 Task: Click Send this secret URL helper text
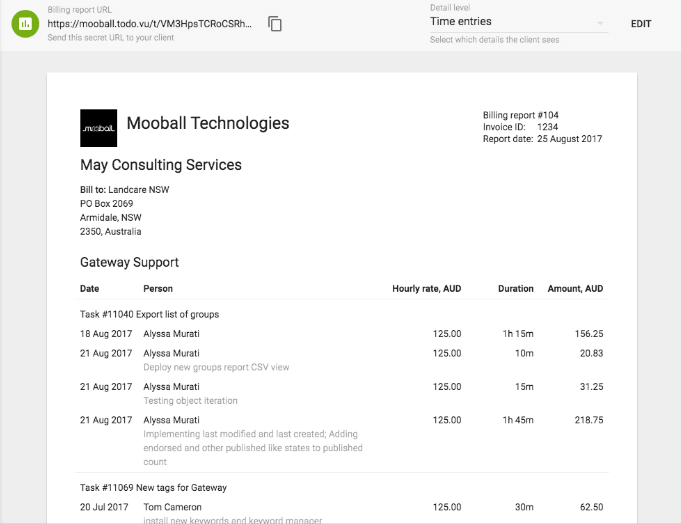pos(111,38)
